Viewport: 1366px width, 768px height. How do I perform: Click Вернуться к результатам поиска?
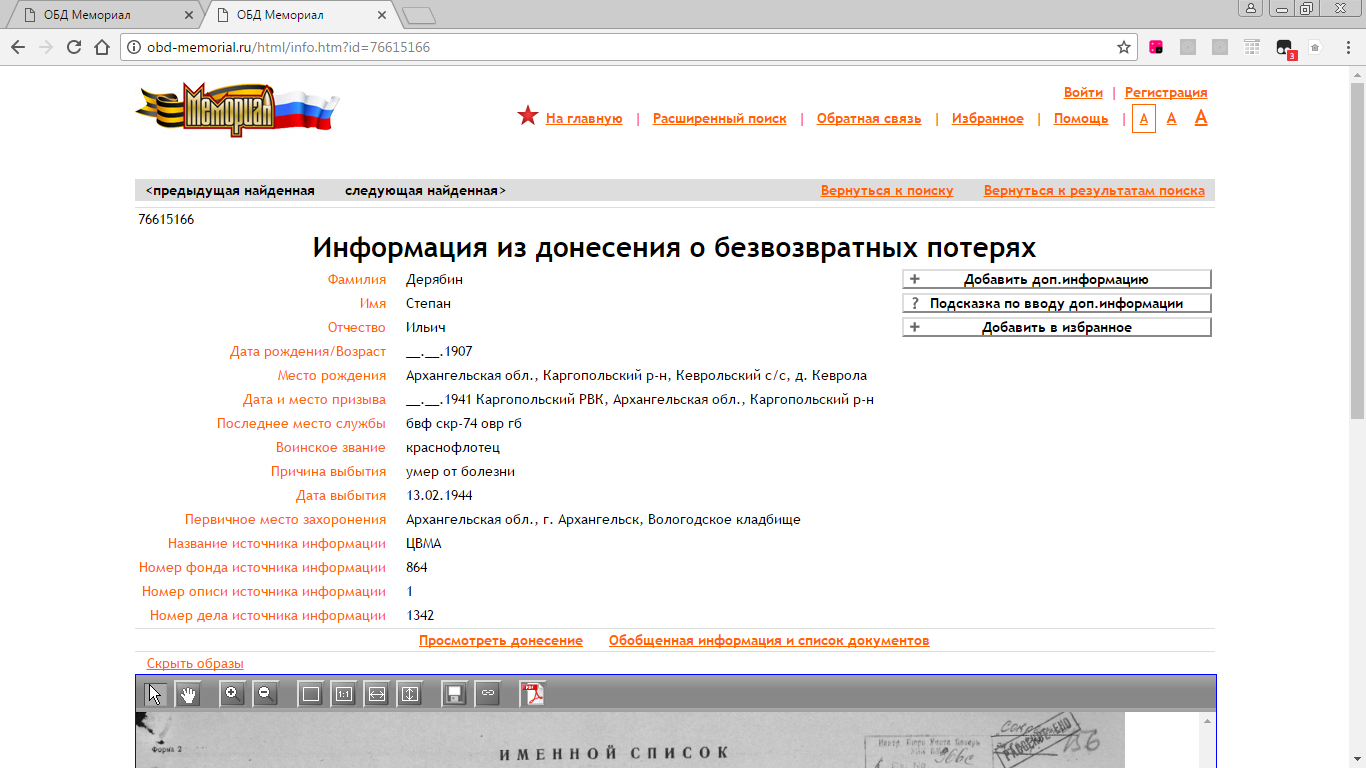tap(1094, 190)
